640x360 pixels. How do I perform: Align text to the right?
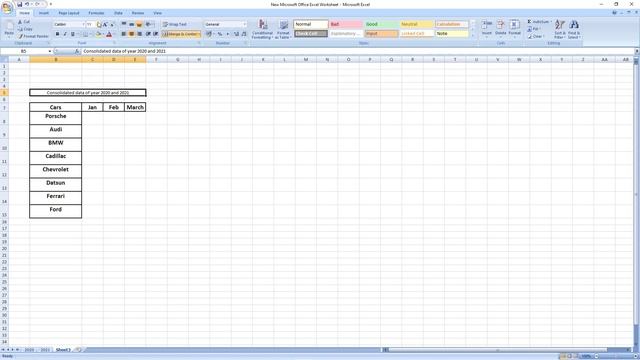[x=139, y=34]
